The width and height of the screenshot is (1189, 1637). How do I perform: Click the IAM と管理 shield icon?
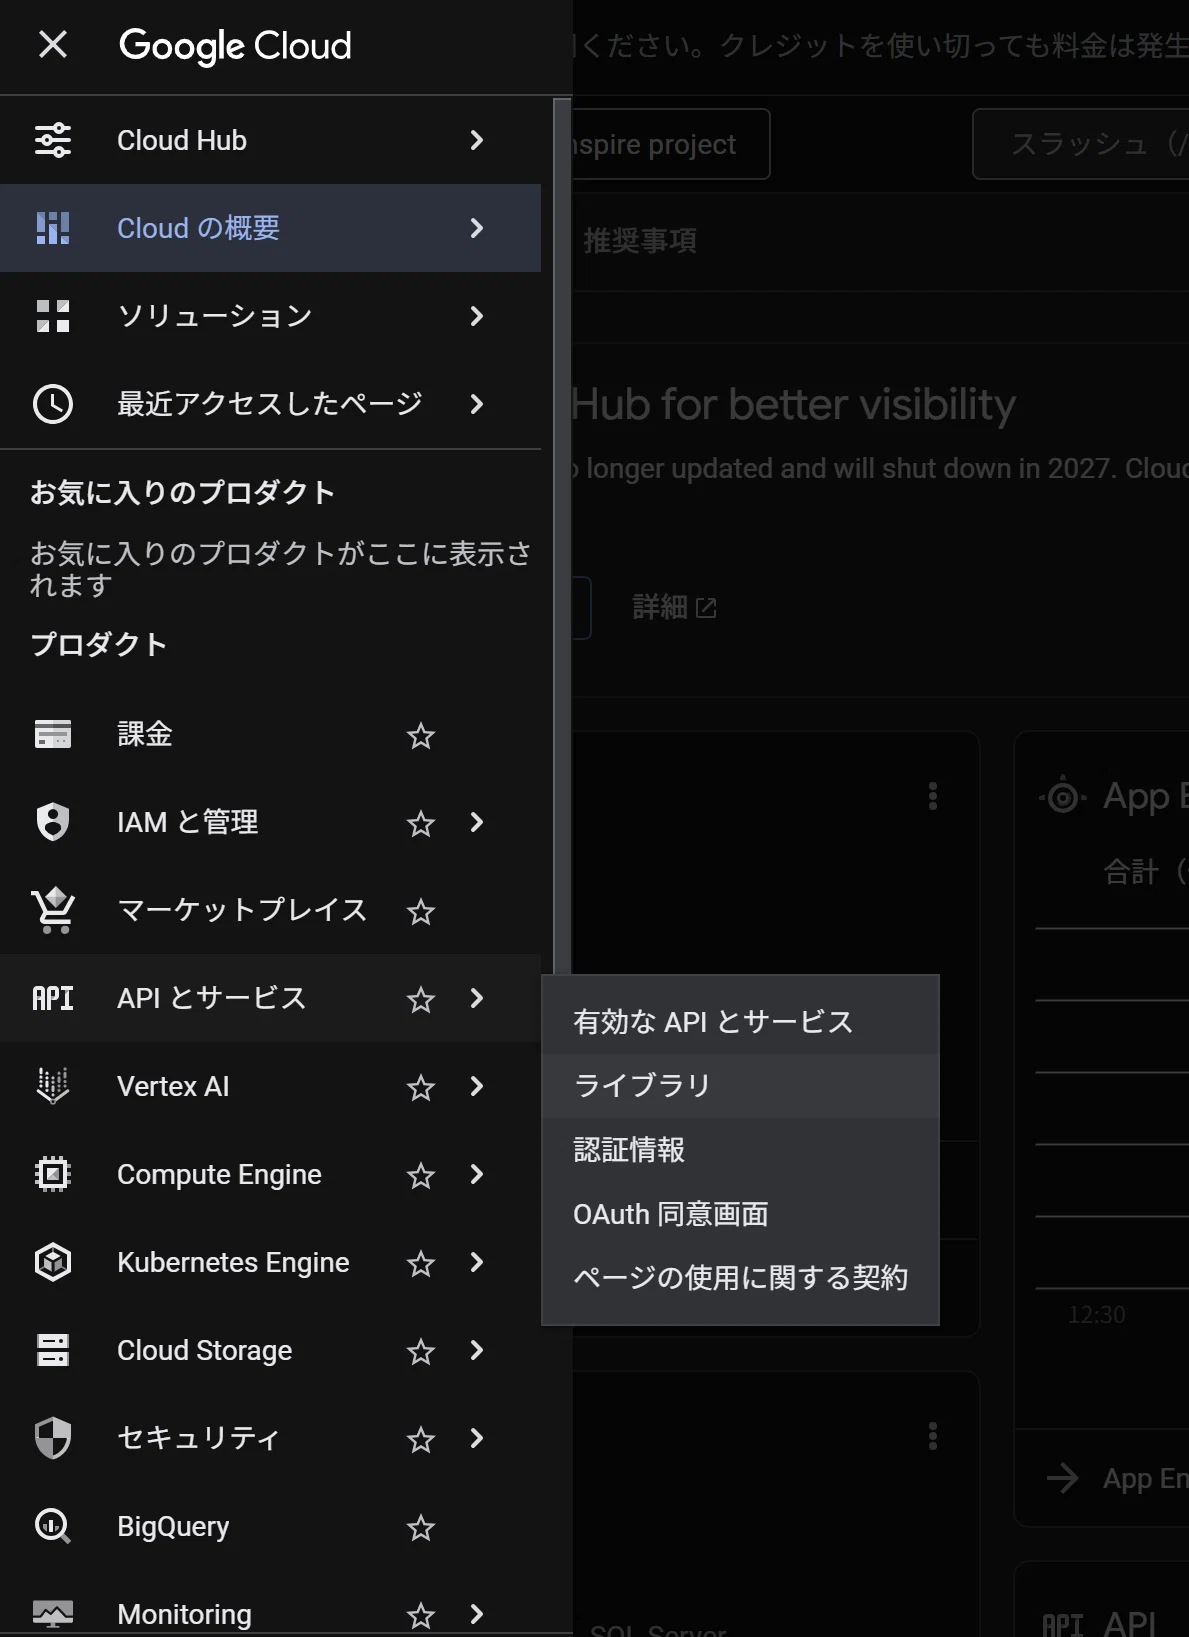pyautogui.click(x=53, y=822)
